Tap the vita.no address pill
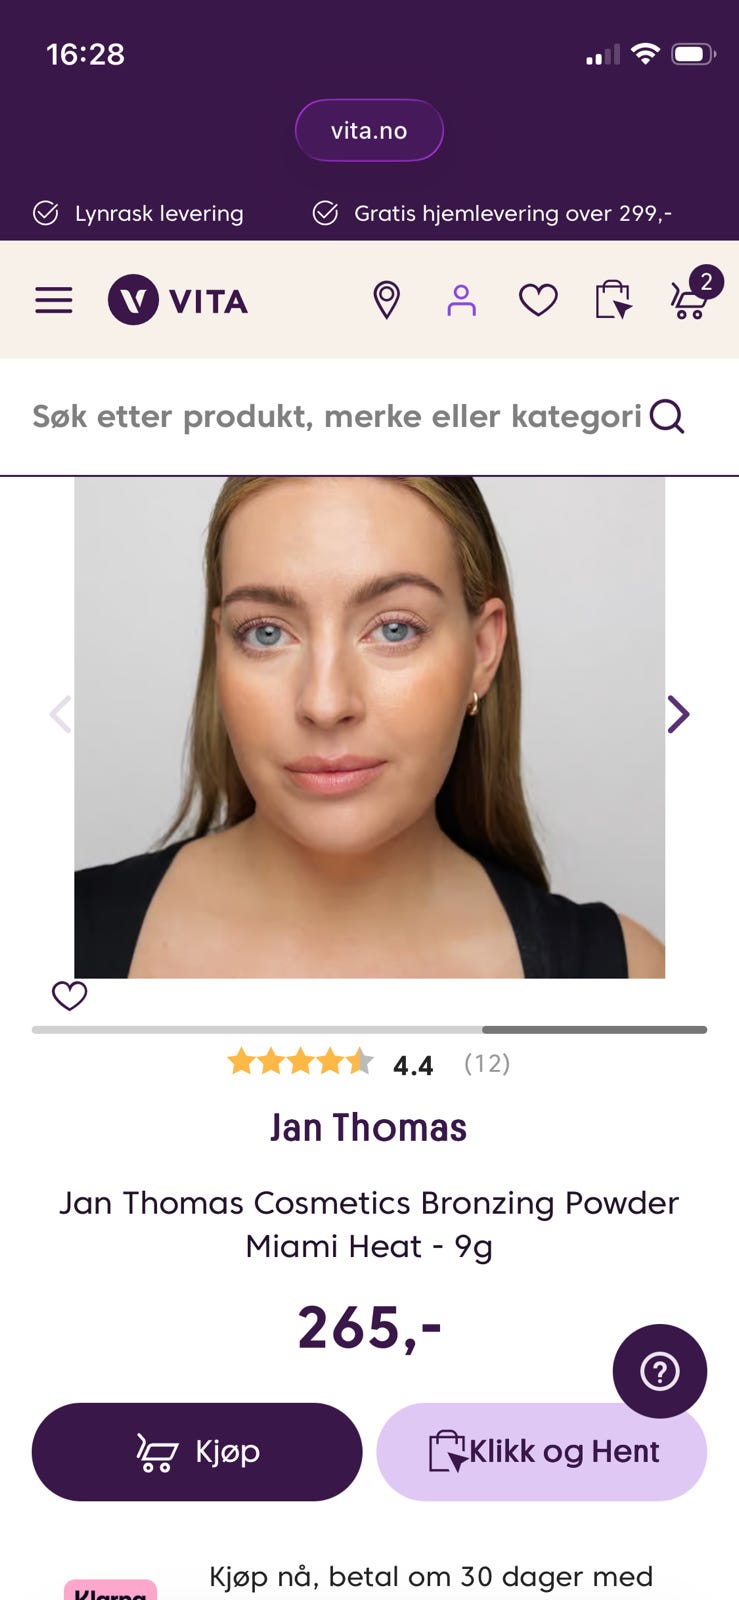Image resolution: width=739 pixels, height=1600 pixels. (x=369, y=130)
